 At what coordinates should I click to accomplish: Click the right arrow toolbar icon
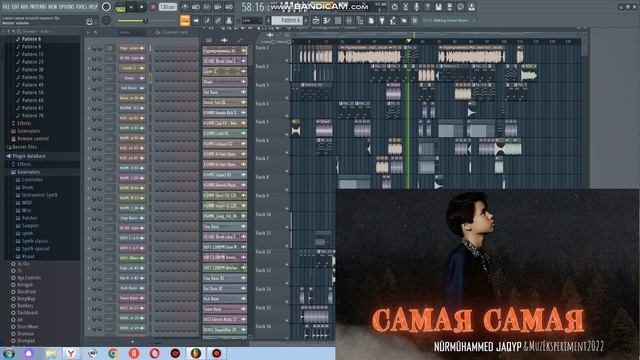click(x=196, y=20)
